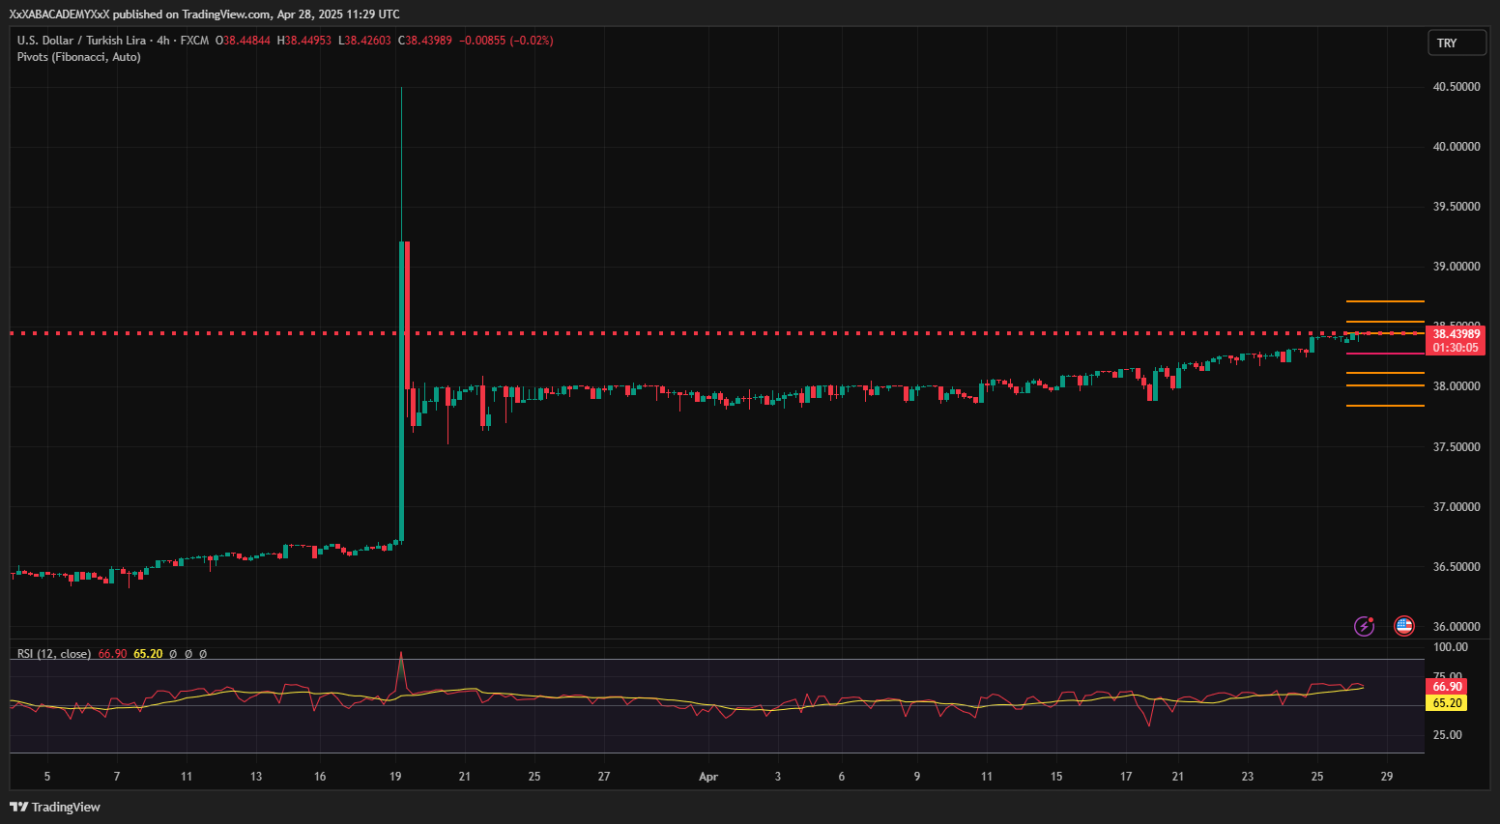The image size is (1500, 824).
Task: Click the red RSI value tag 66.90
Action: [1447, 686]
